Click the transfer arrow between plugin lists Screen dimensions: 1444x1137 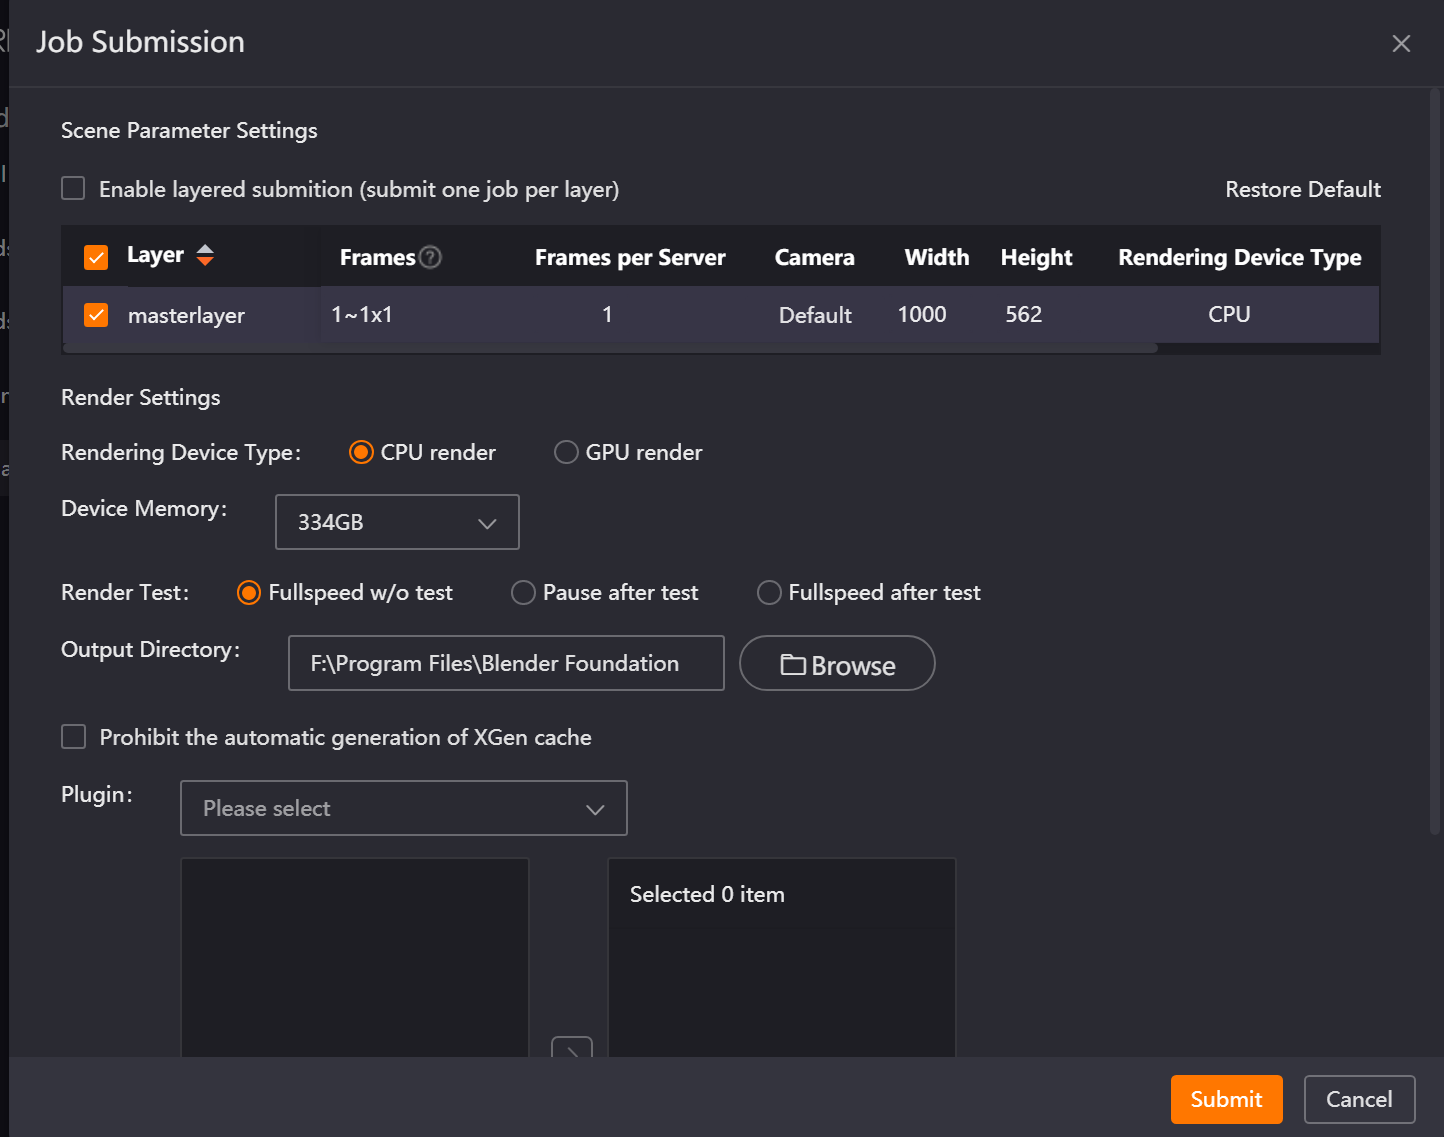(x=572, y=1047)
